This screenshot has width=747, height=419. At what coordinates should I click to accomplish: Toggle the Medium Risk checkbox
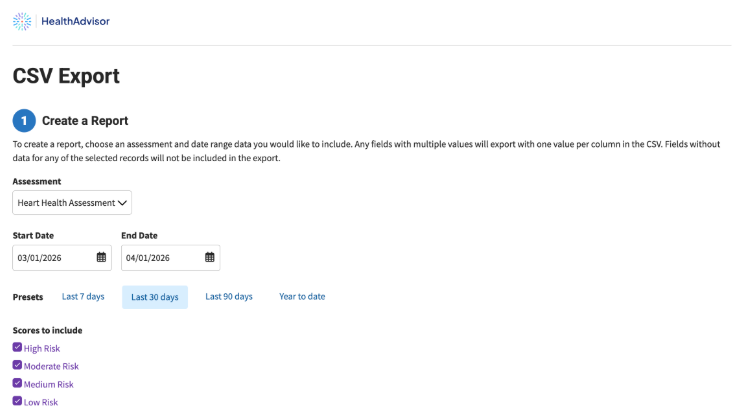pos(17,383)
